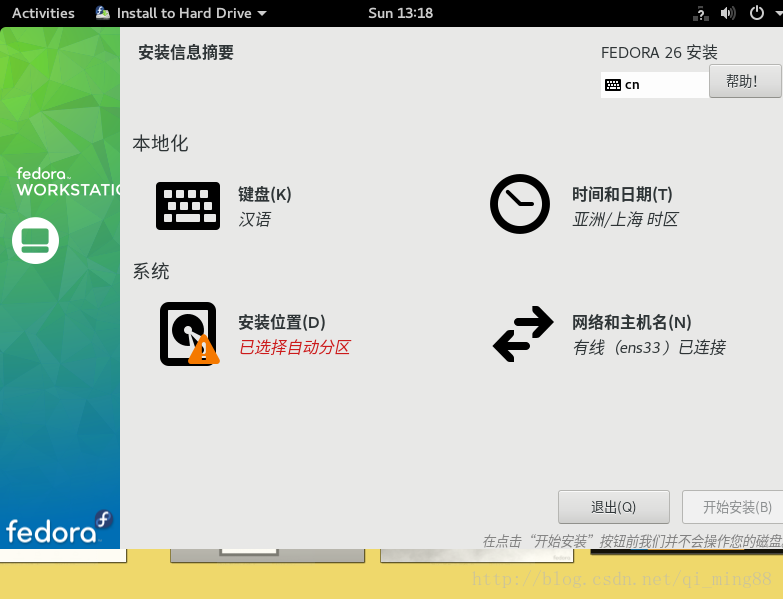Open 时间和日期(T) settings

[x=622, y=194]
